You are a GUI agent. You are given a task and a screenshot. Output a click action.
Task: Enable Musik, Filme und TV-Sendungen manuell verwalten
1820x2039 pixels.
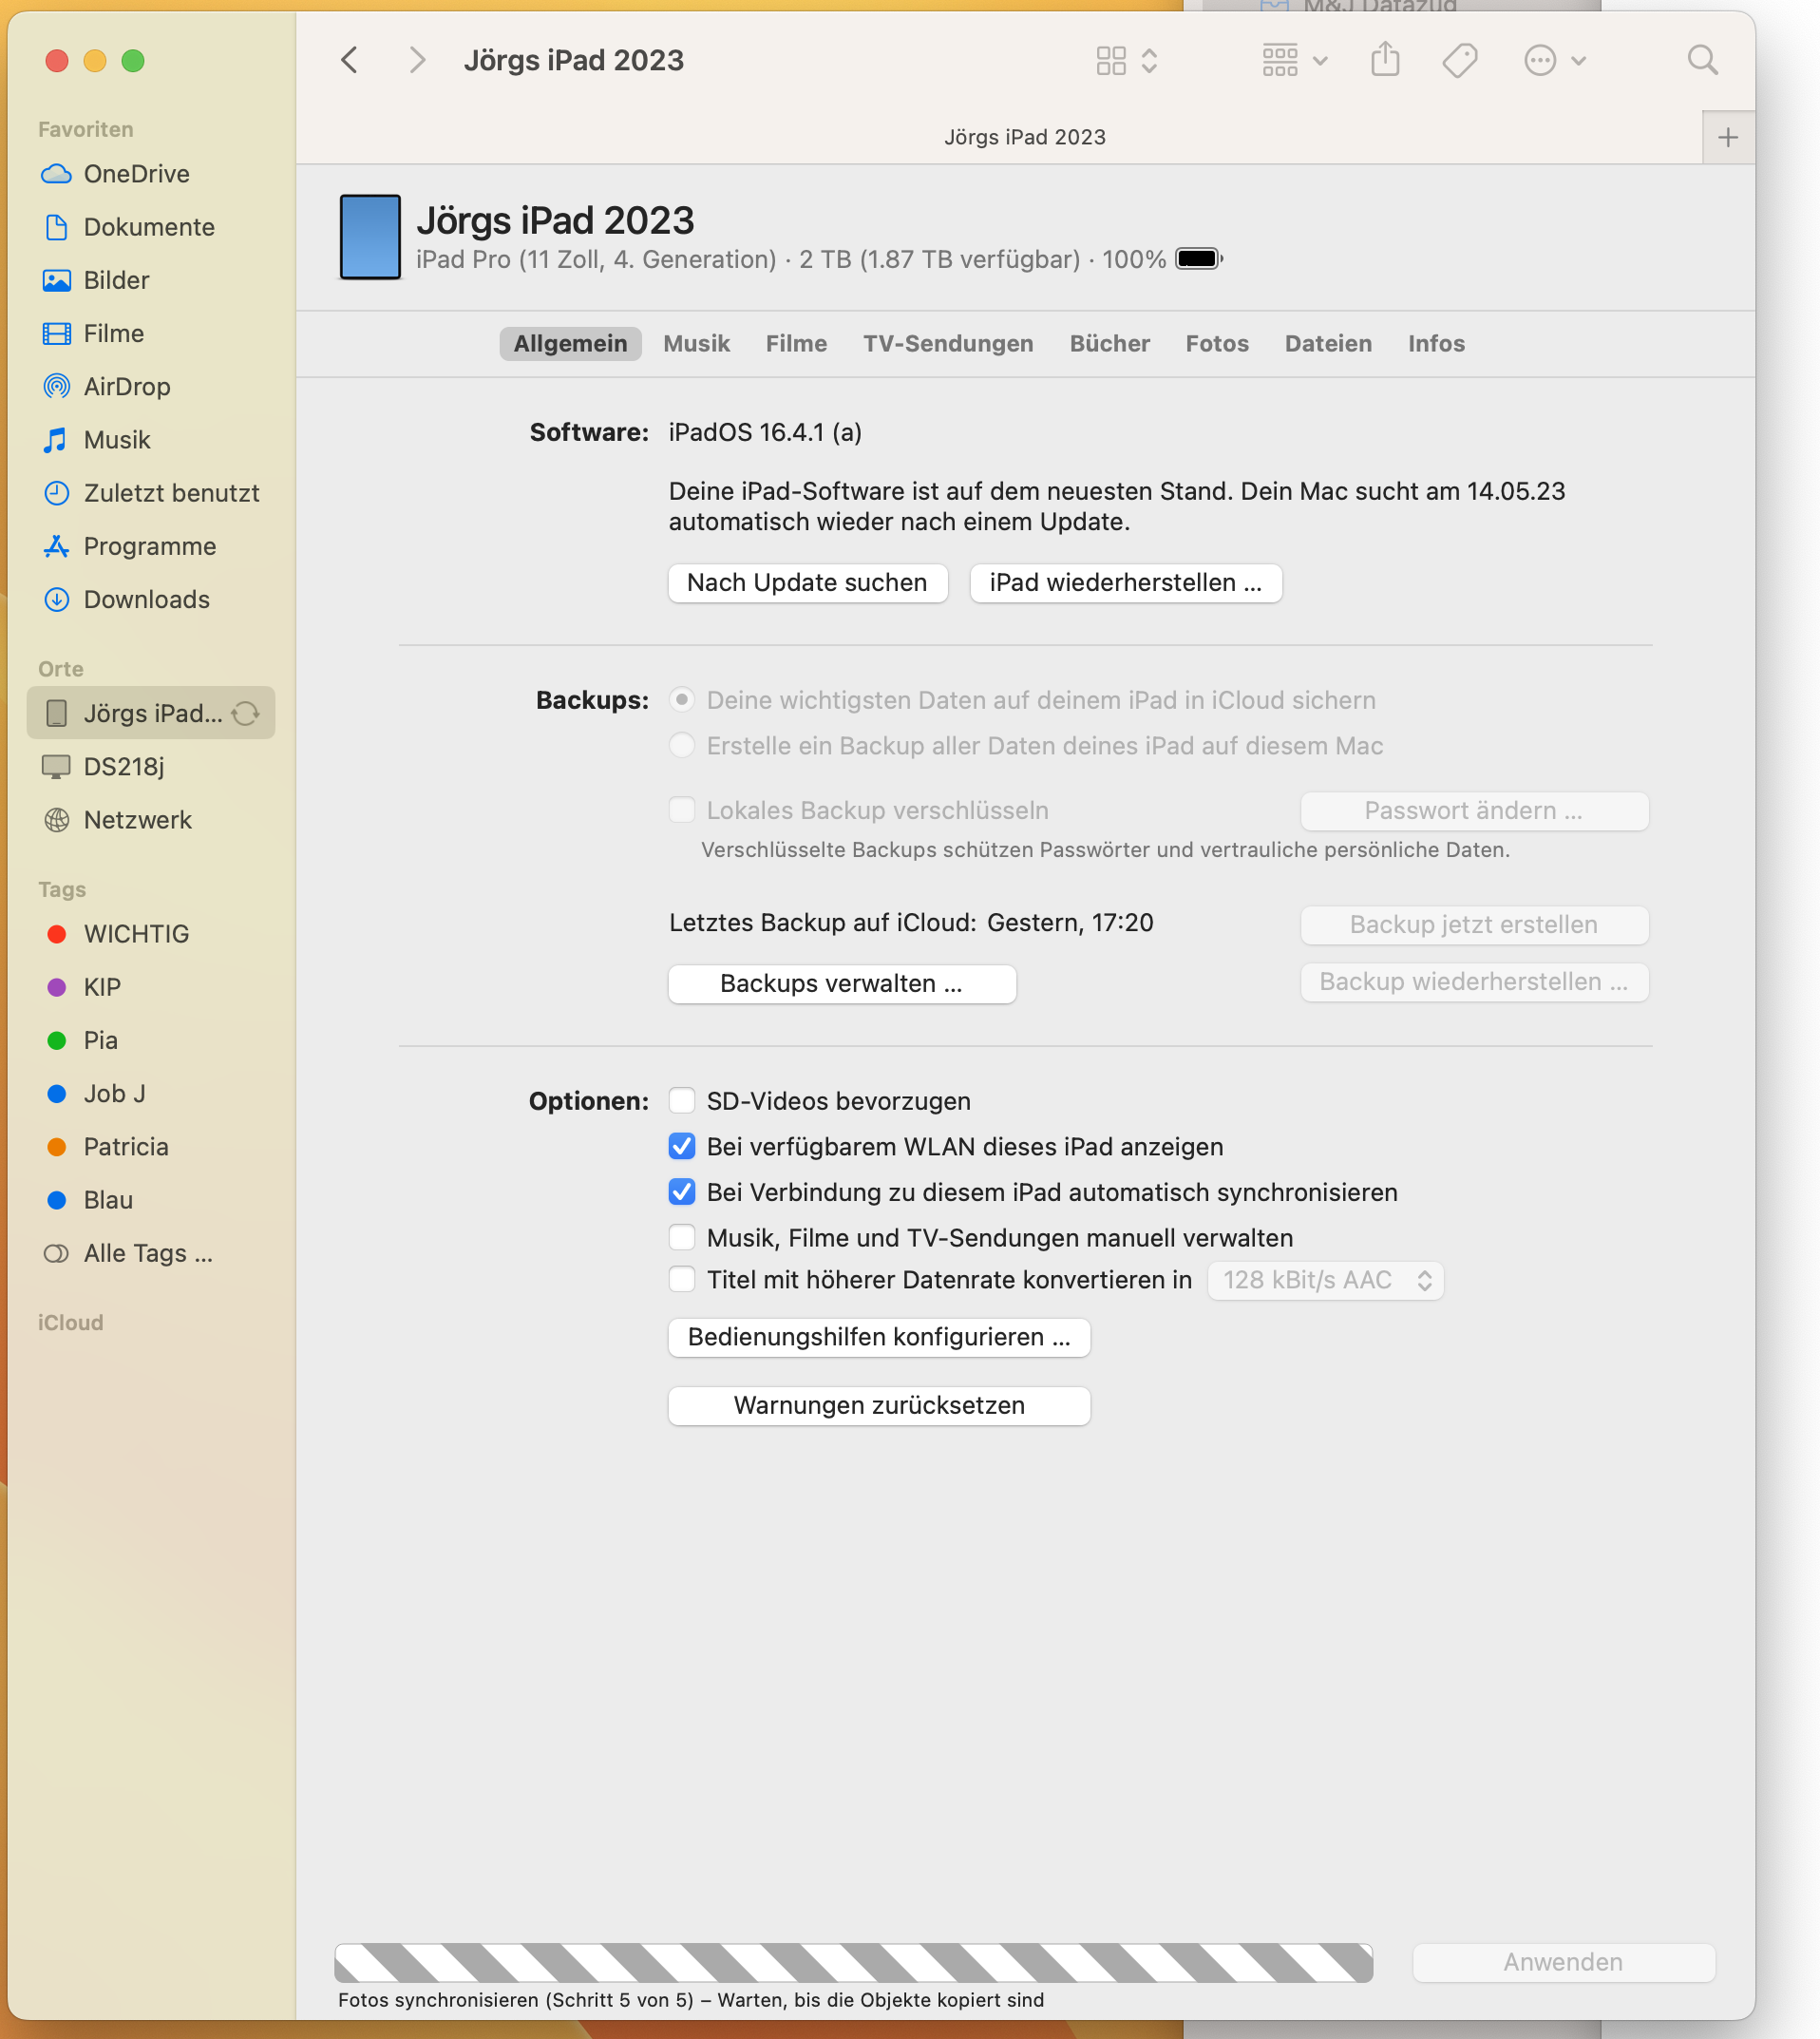[x=682, y=1238]
